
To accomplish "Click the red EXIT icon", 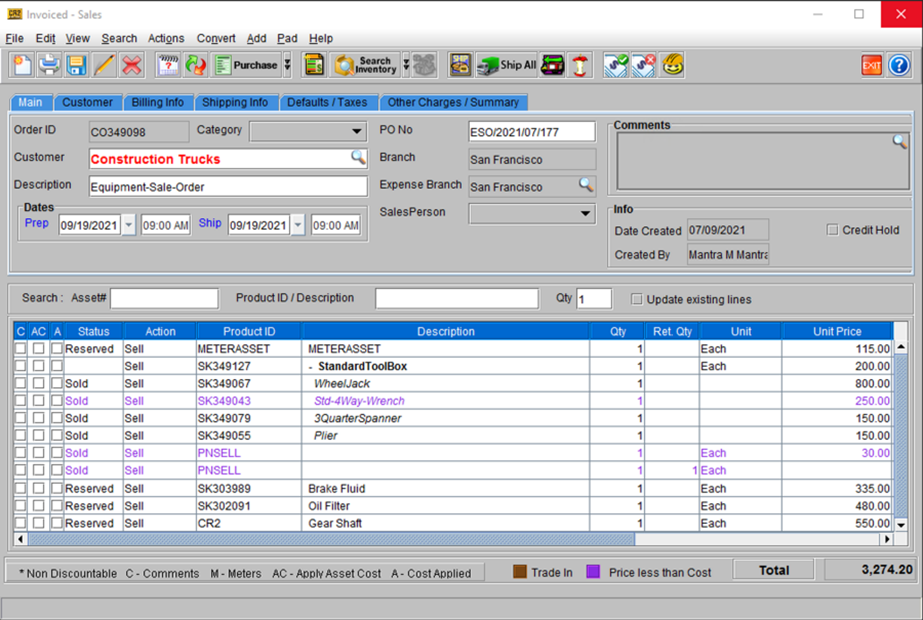I will 871,65.
